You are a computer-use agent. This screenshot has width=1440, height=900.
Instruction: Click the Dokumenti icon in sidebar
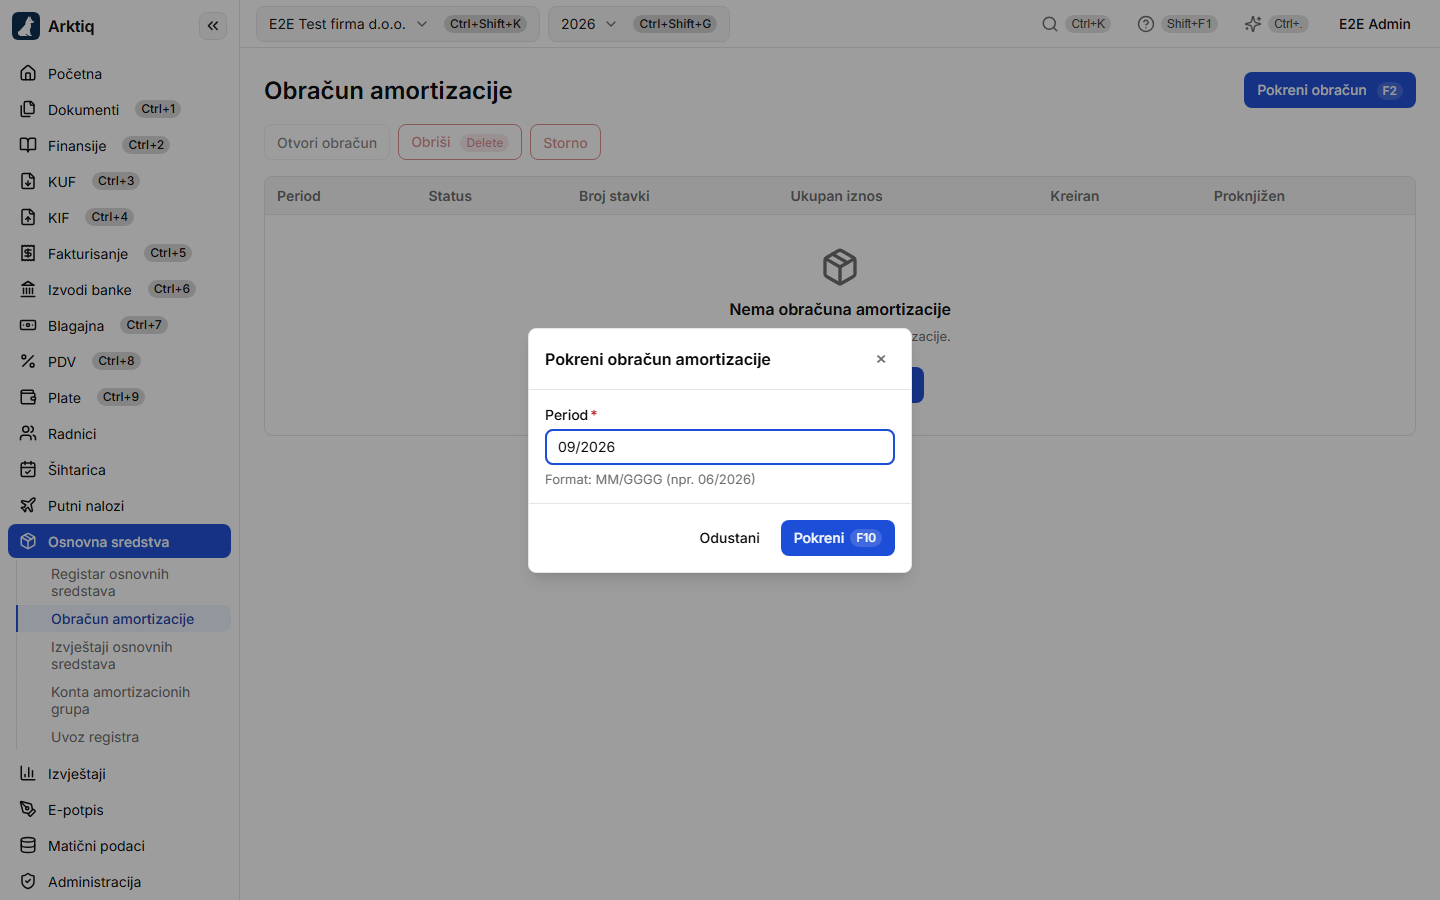[28, 109]
